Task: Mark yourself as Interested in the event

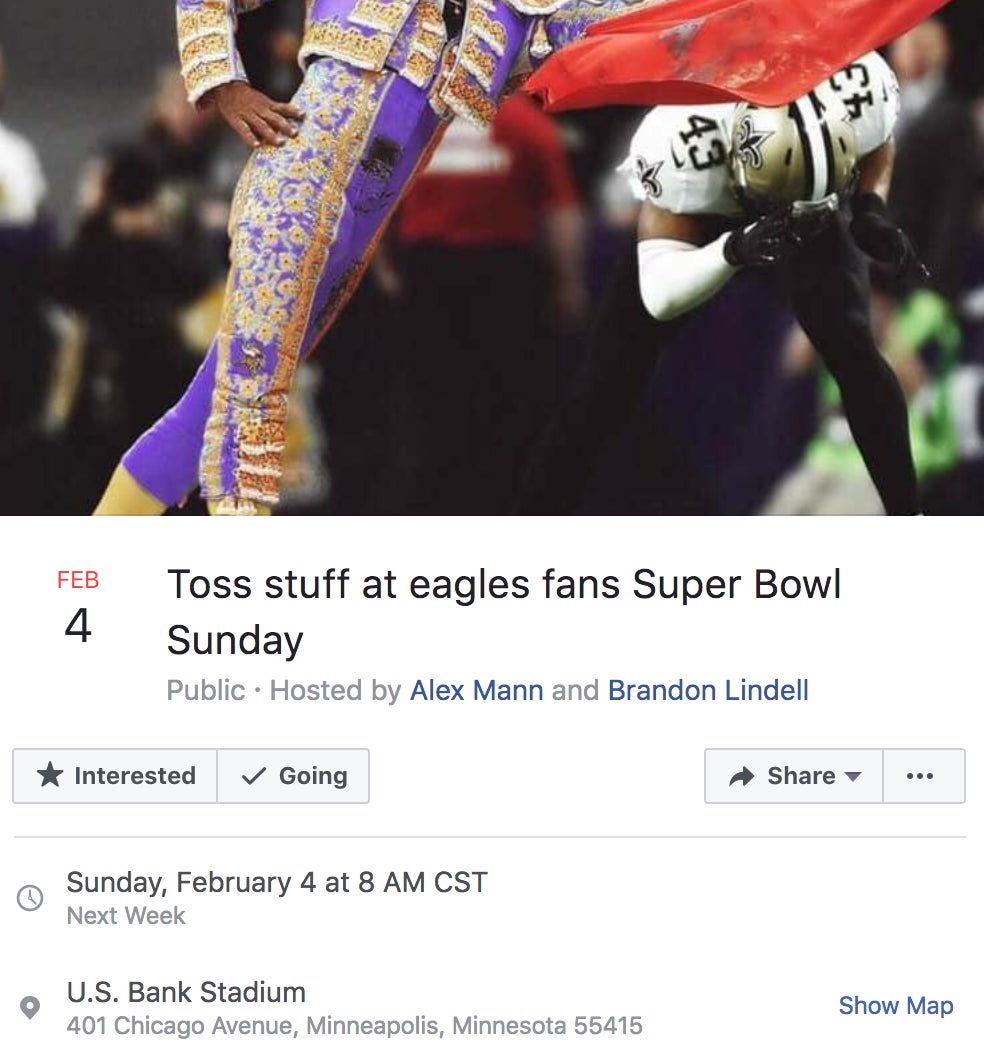Action: [x=115, y=776]
